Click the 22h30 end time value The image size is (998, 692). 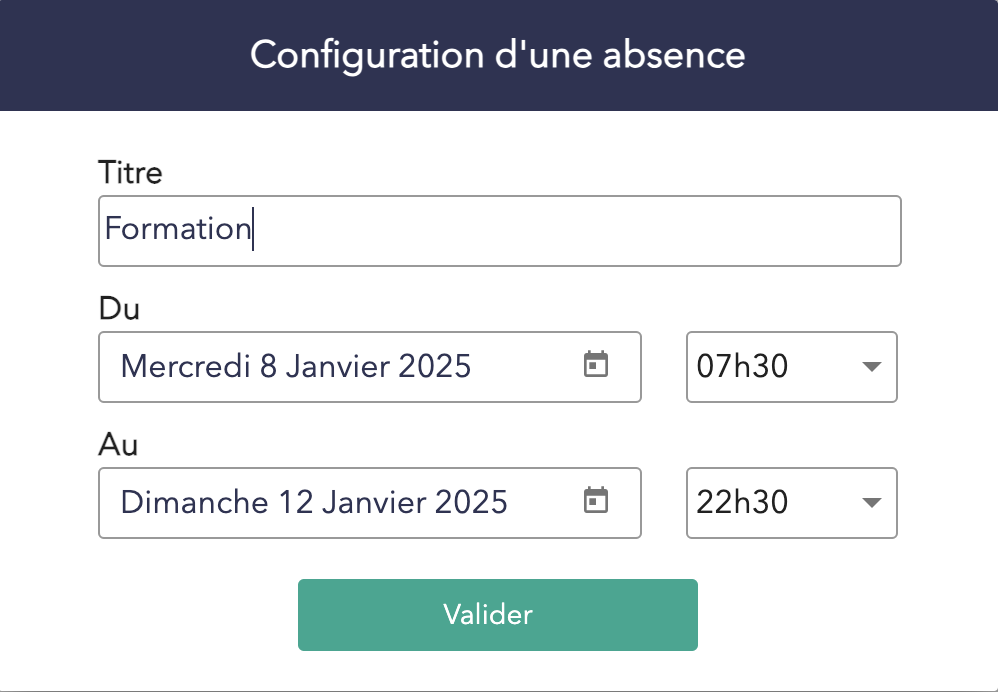pos(742,502)
